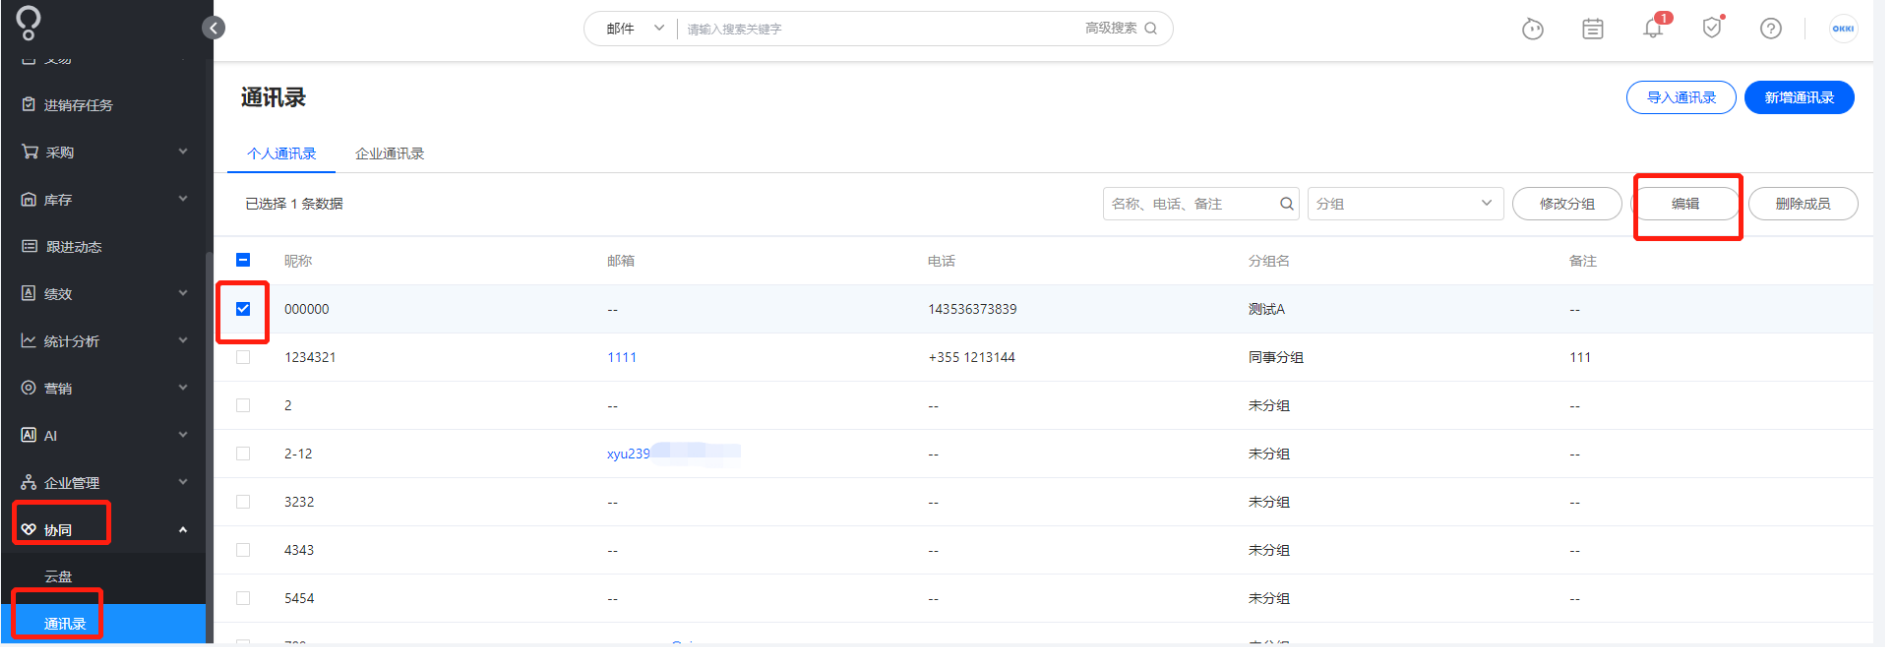Open the calendar icon in top bar

[x=1593, y=29]
